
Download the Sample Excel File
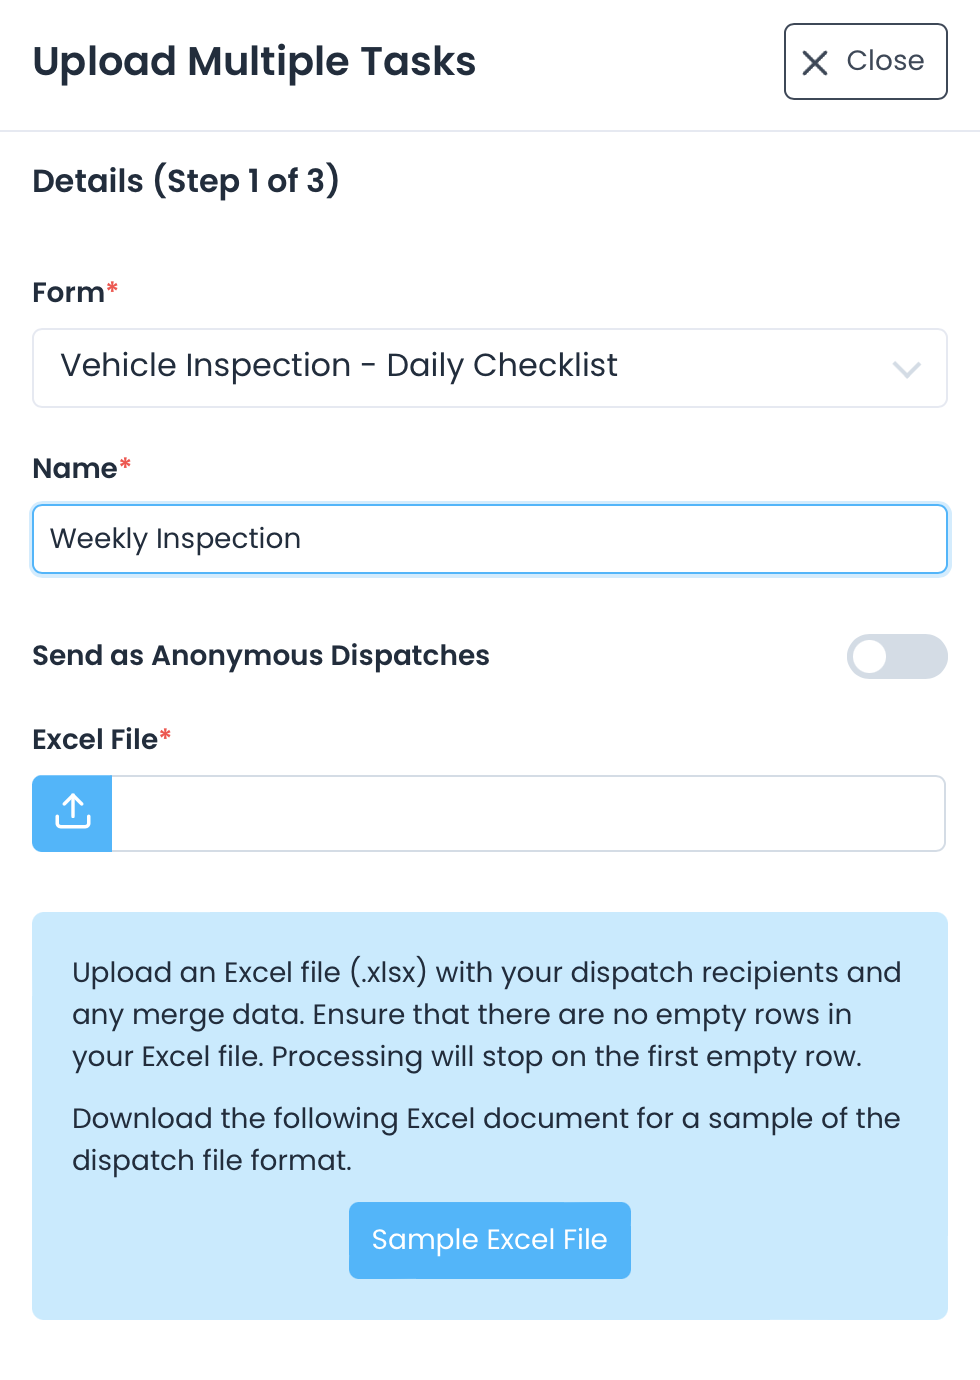(489, 1240)
